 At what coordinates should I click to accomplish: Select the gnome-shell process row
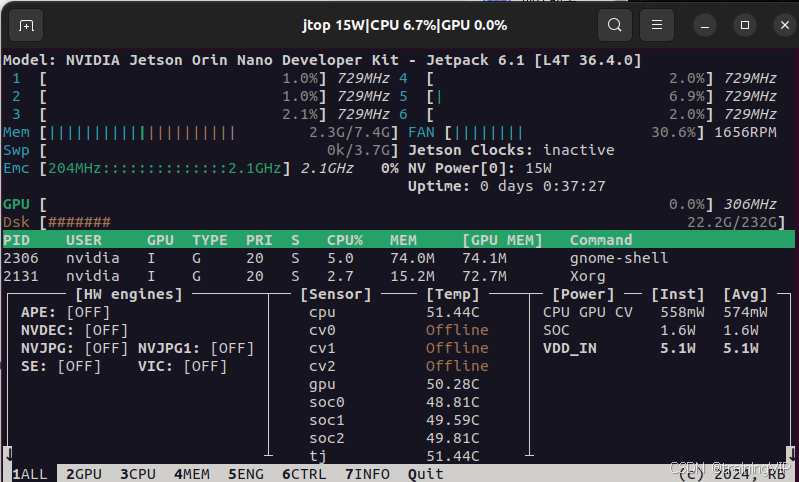pos(398,258)
